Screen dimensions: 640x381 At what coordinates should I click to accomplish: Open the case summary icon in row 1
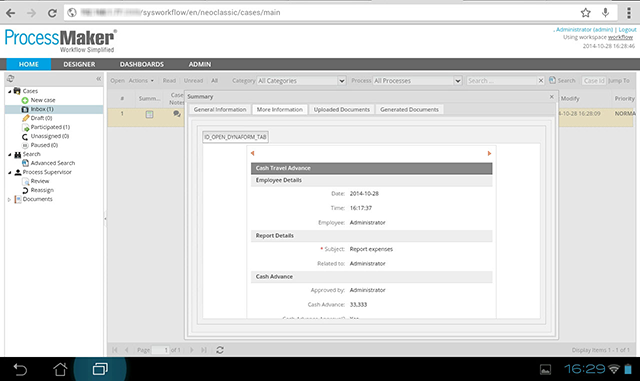[149, 114]
